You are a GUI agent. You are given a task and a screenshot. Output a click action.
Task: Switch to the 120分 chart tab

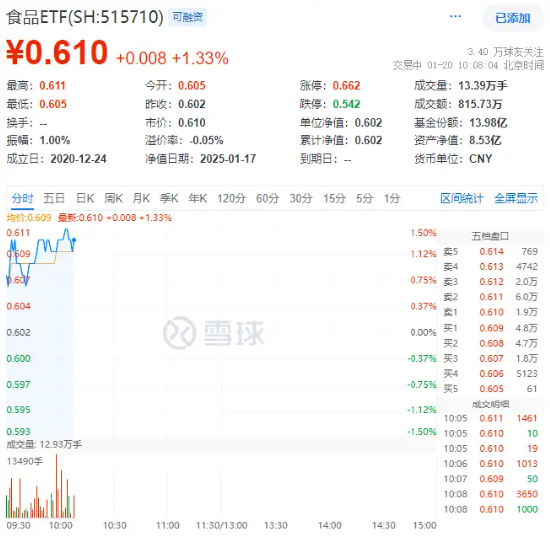(x=231, y=198)
